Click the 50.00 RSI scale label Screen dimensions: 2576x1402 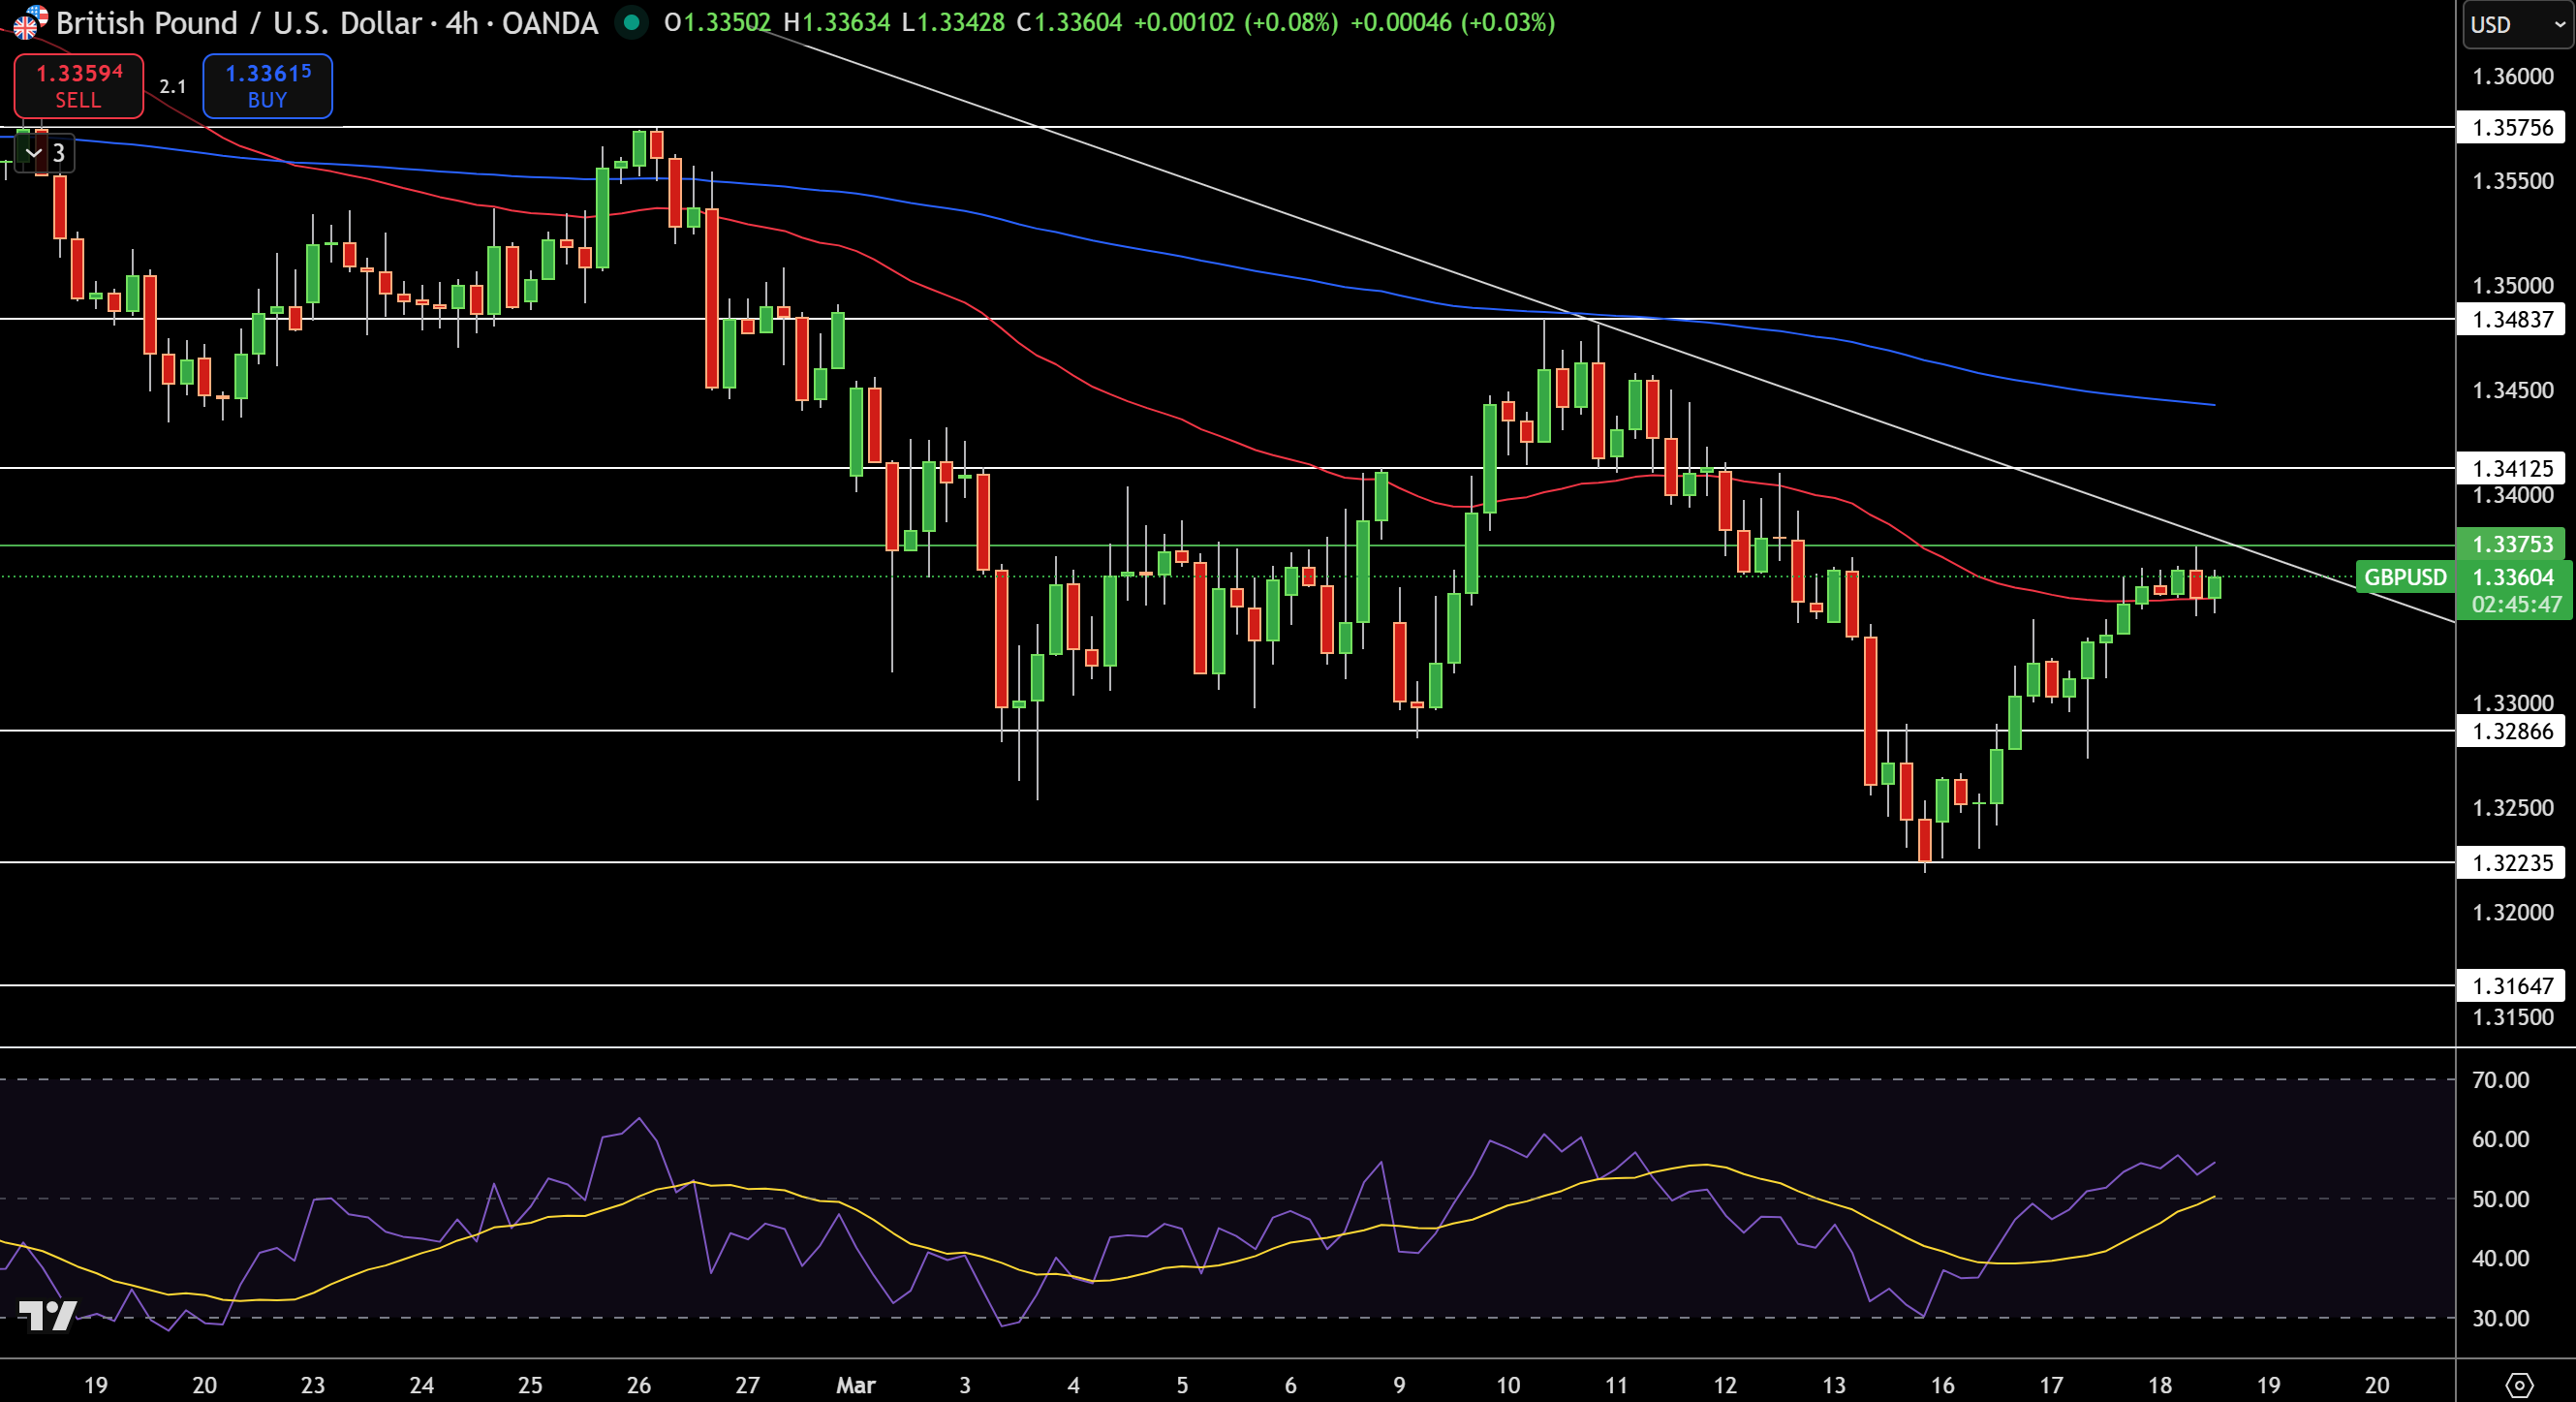[x=2499, y=1199]
